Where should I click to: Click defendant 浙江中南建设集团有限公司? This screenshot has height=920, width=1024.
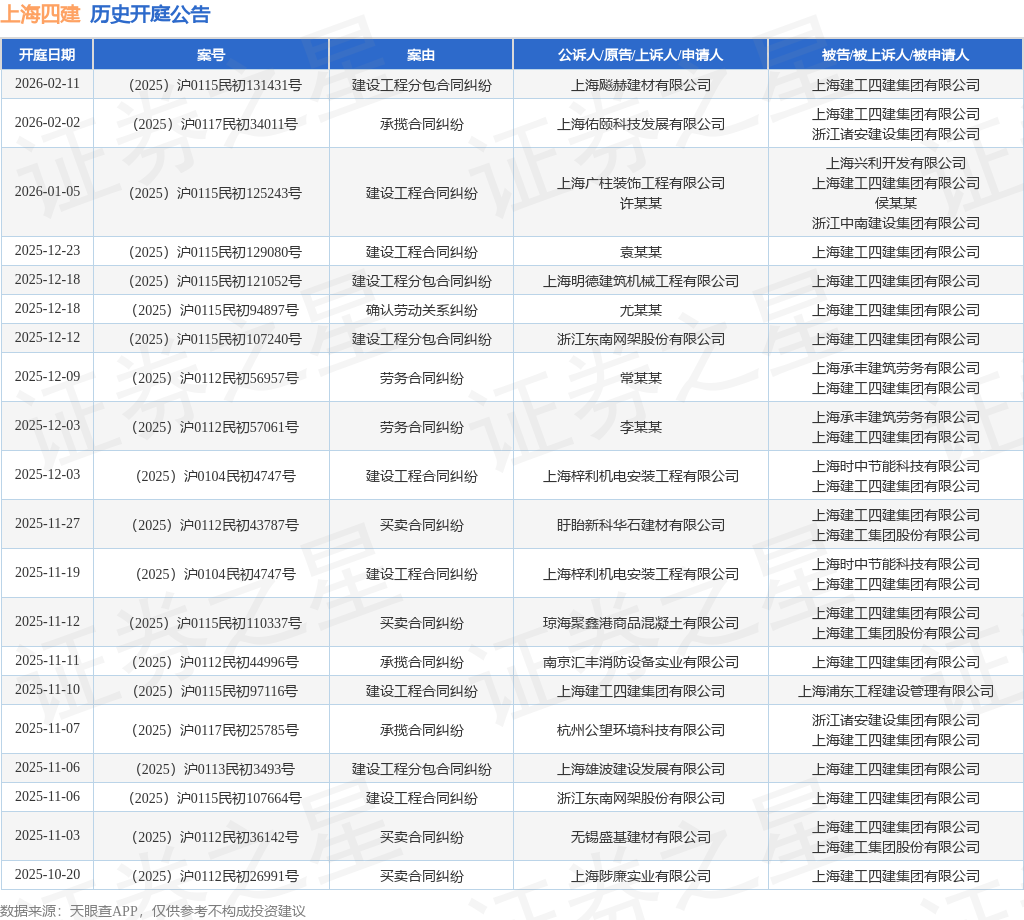click(x=895, y=223)
